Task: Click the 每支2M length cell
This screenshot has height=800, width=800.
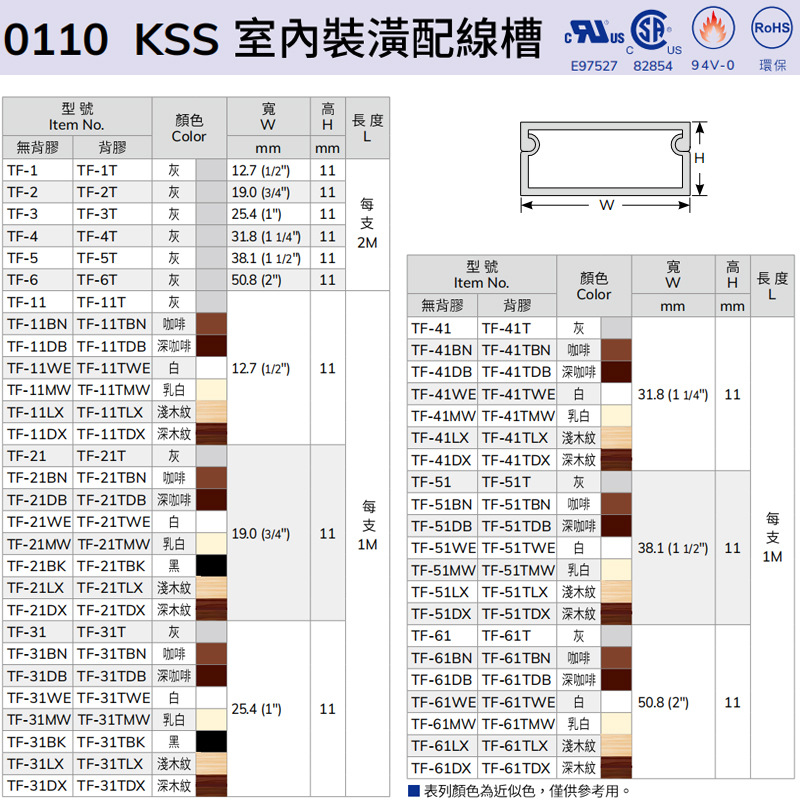Action: (x=367, y=224)
